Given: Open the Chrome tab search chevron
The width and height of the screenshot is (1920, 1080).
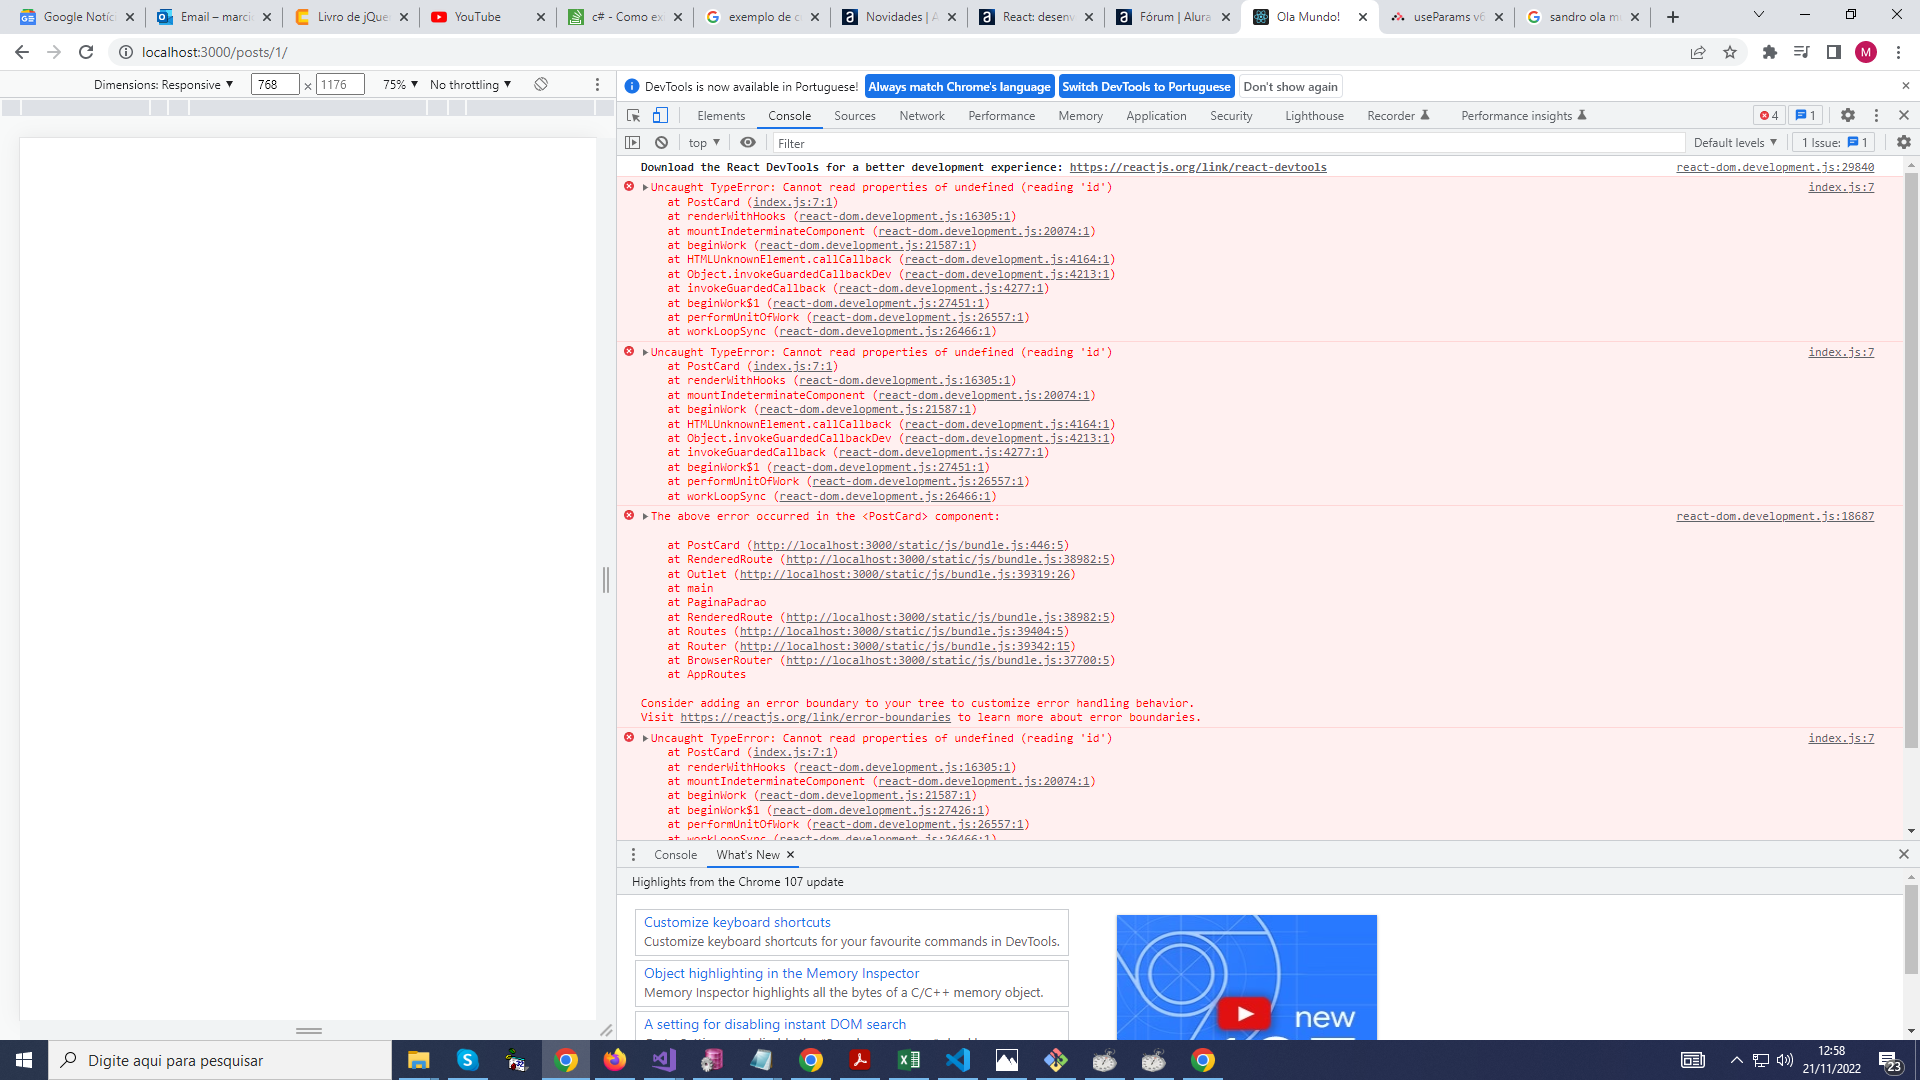Looking at the screenshot, I should pyautogui.click(x=1759, y=15).
